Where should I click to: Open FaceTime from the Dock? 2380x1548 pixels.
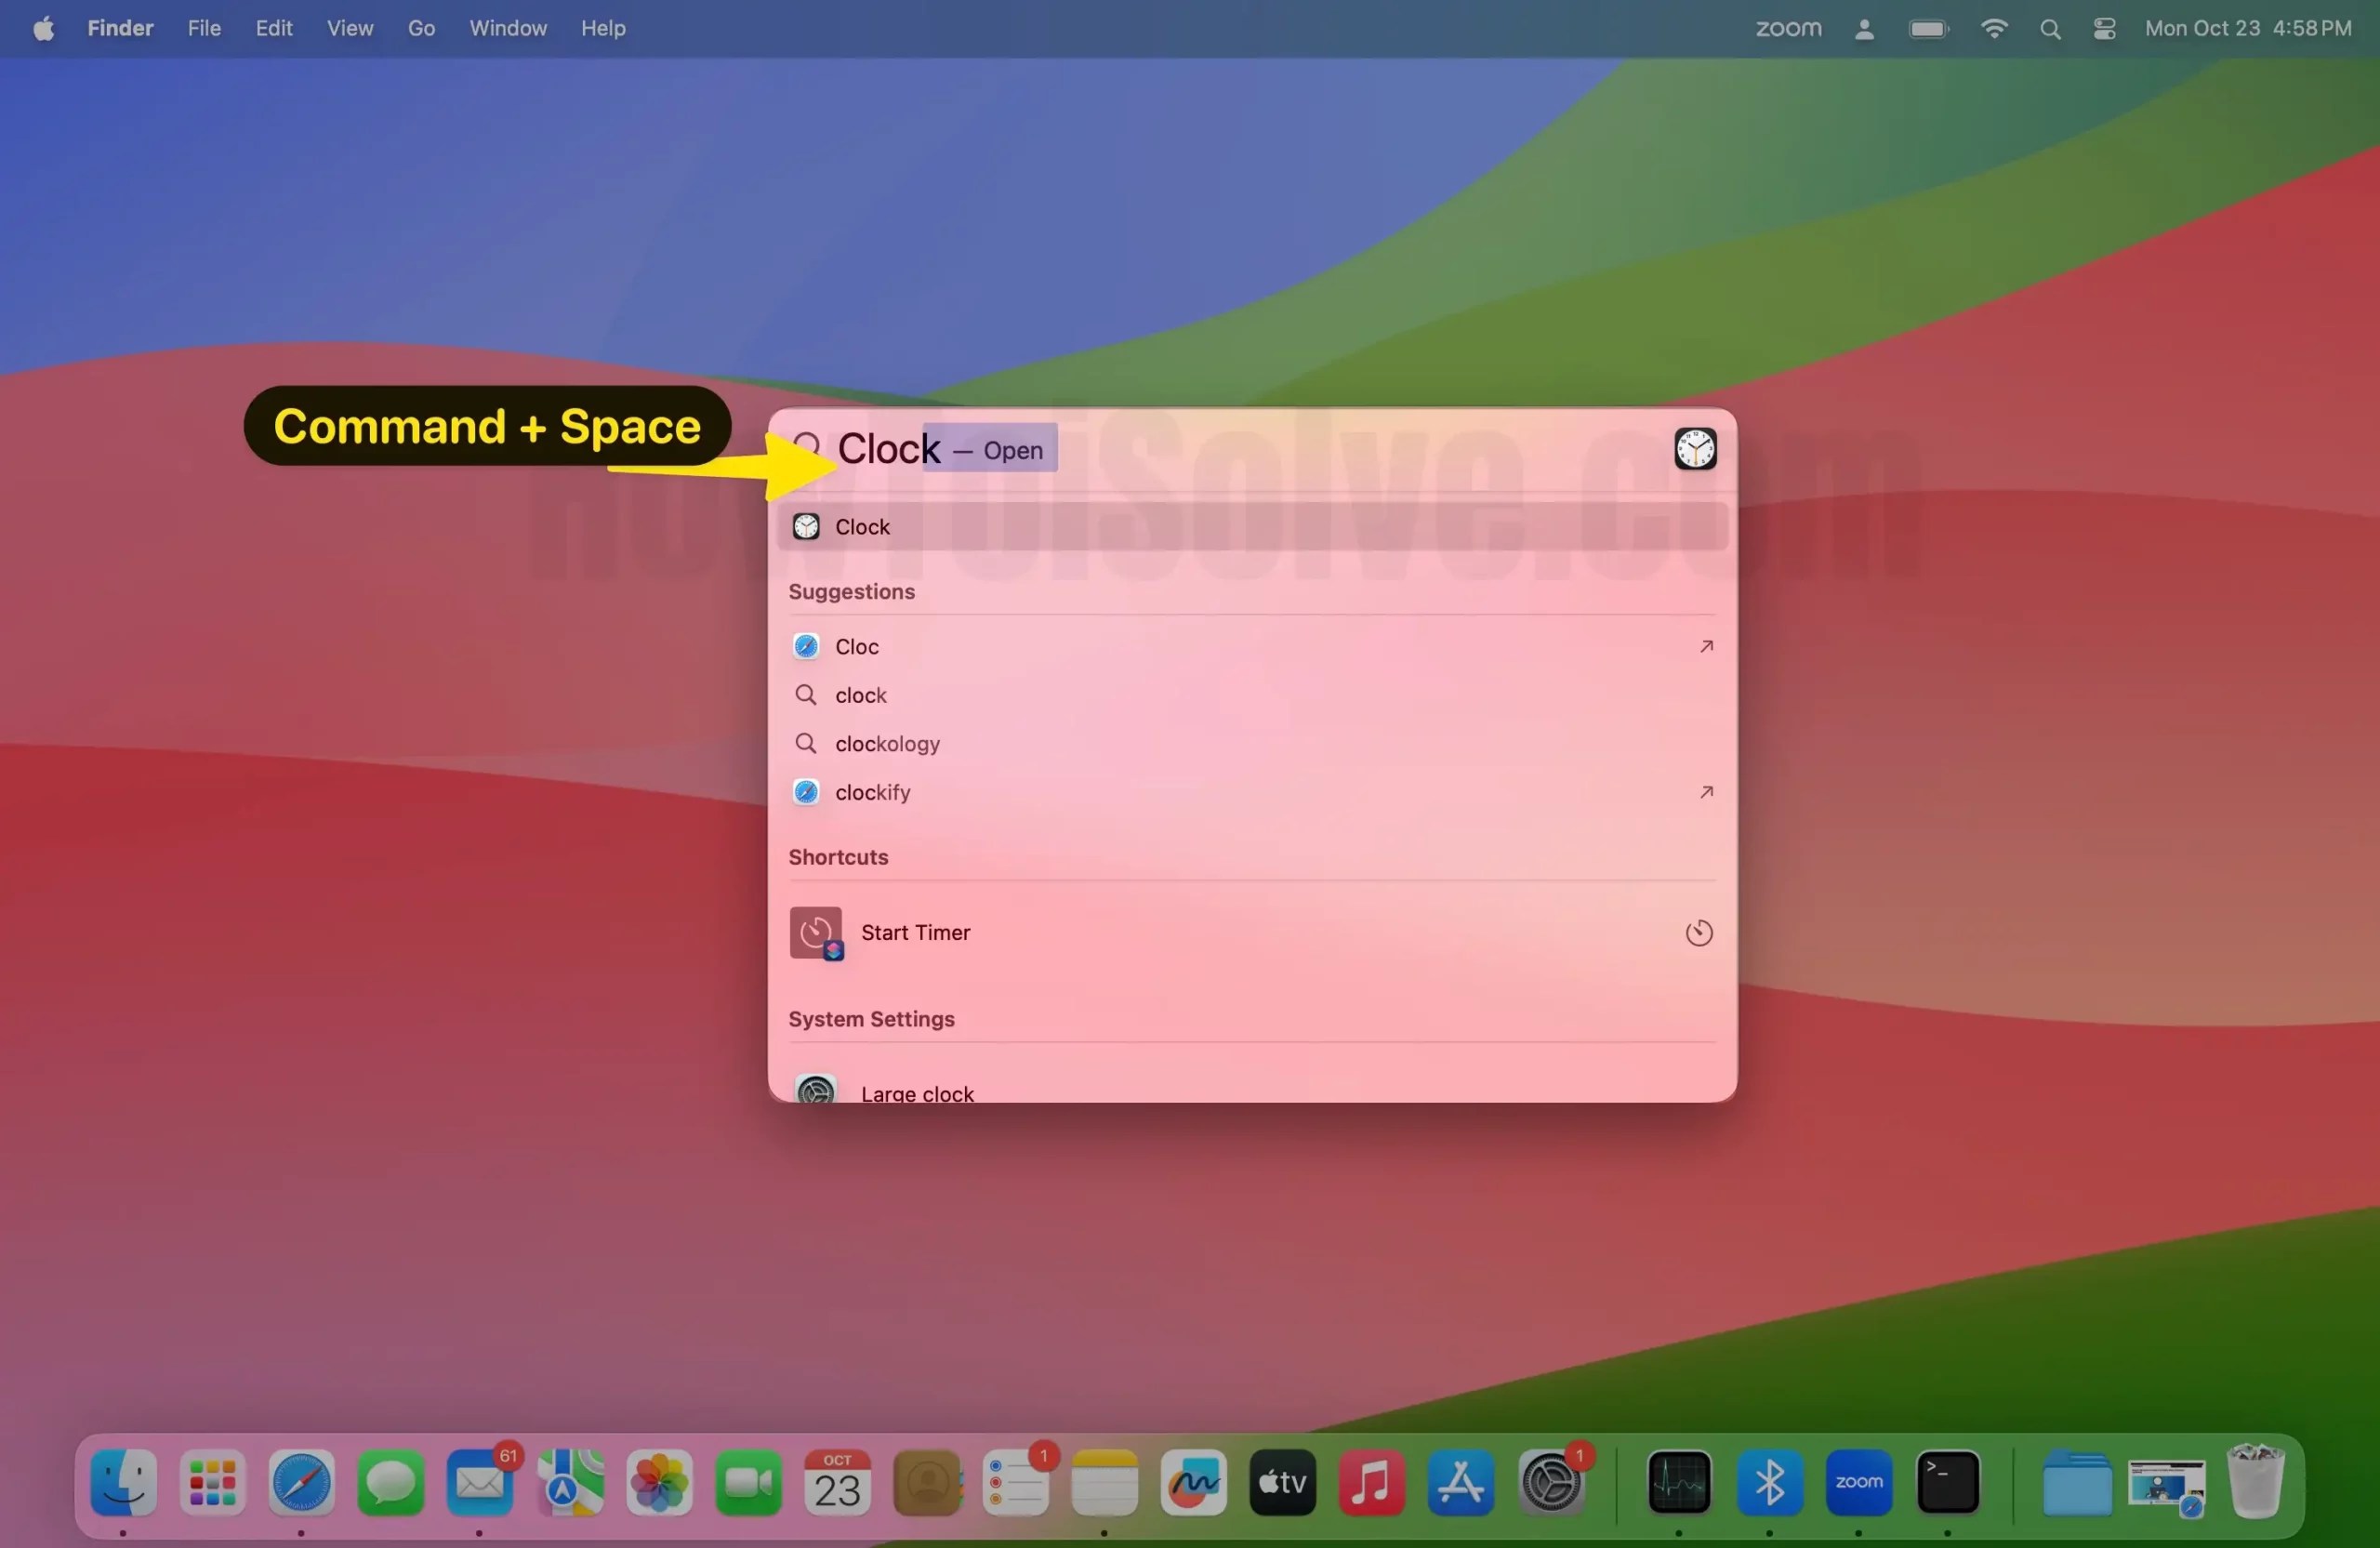(x=747, y=1484)
